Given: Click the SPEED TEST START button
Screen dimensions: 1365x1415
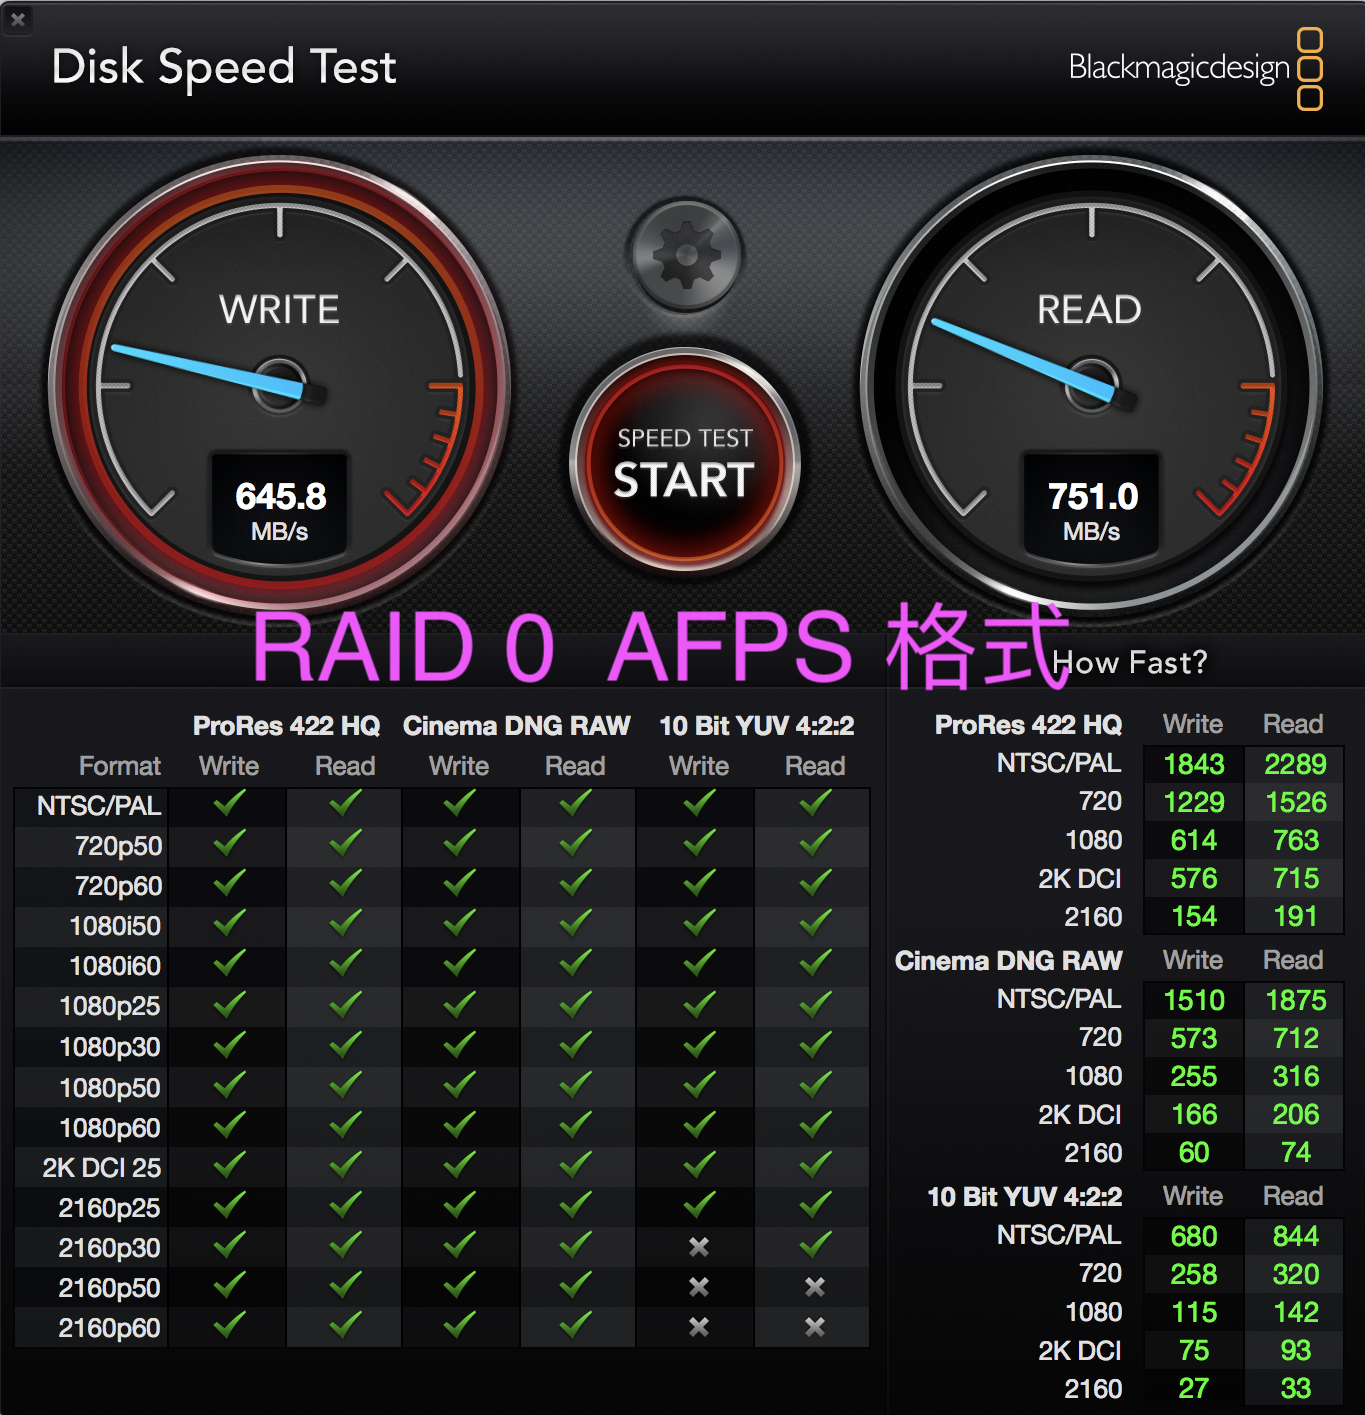Looking at the screenshot, I should click(x=685, y=464).
